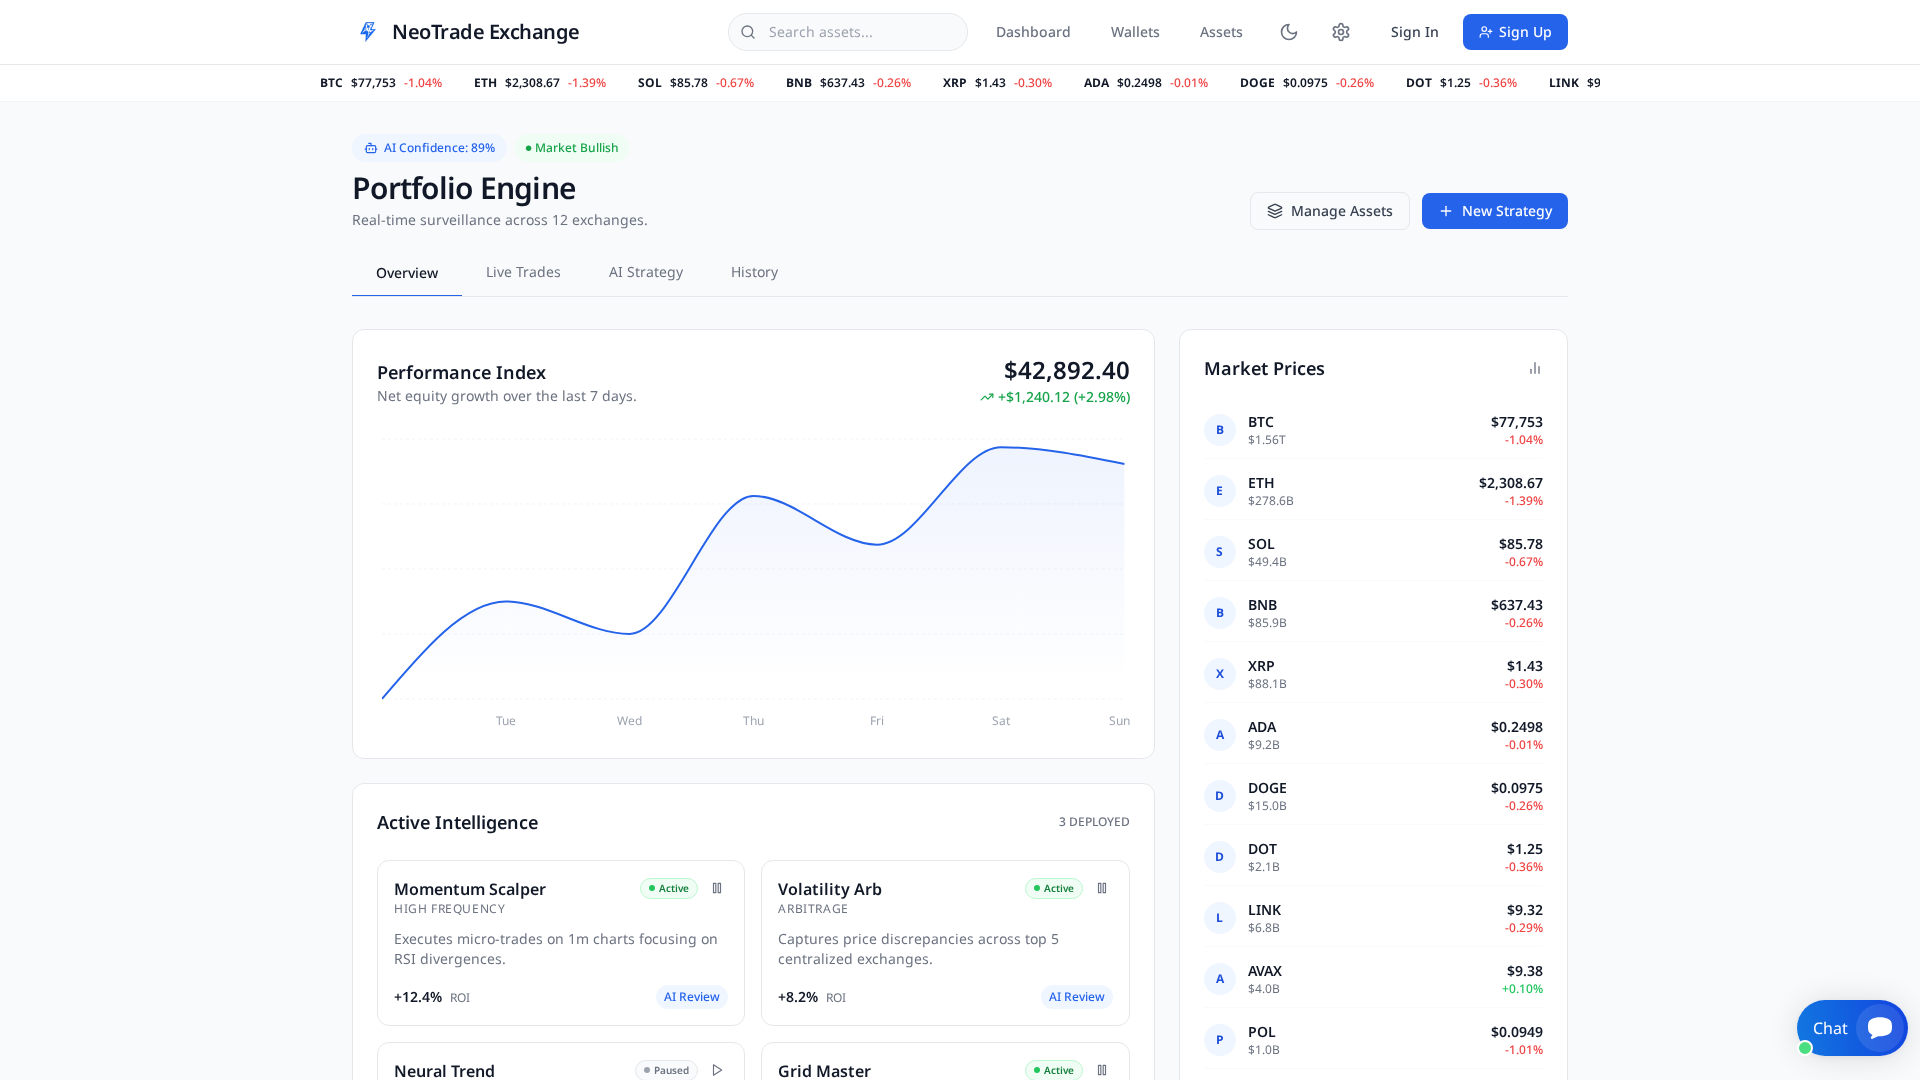Screen dimensions: 1920x1080
Task: Click the +12.4% ROI value
Action: coord(418,997)
